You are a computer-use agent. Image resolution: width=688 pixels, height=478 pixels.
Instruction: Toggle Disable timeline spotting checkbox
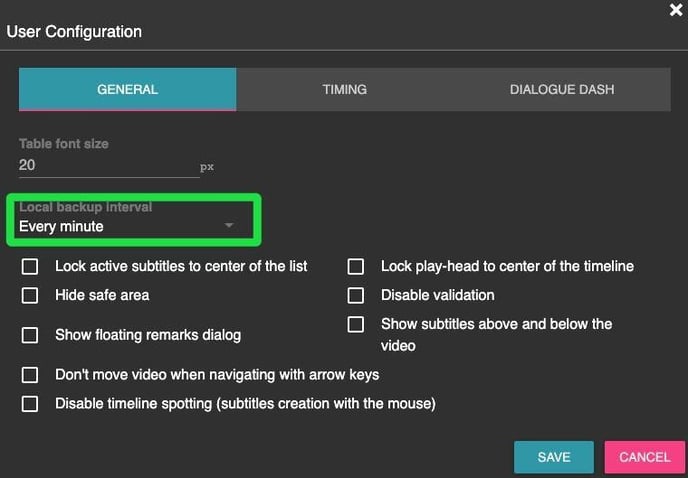31,404
